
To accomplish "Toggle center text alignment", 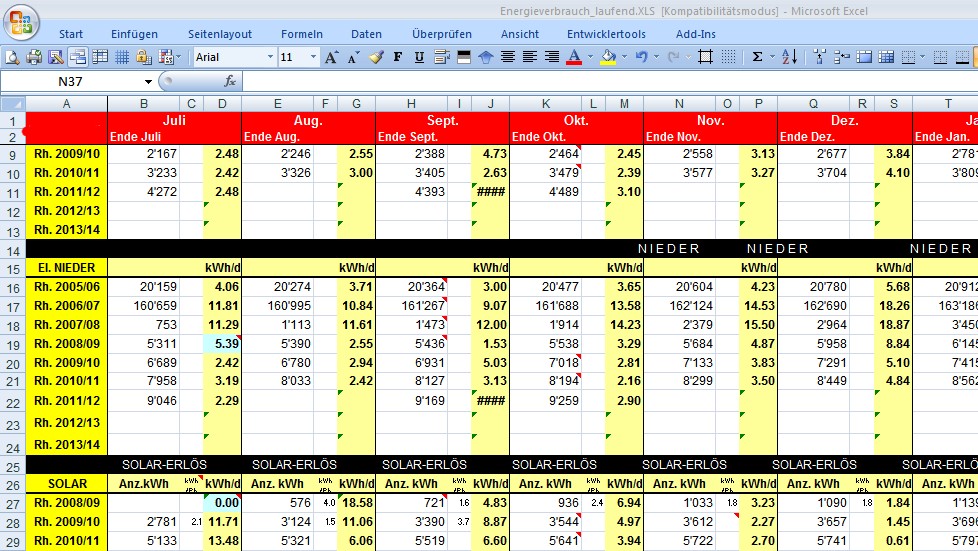I will (x=508, y=57).
